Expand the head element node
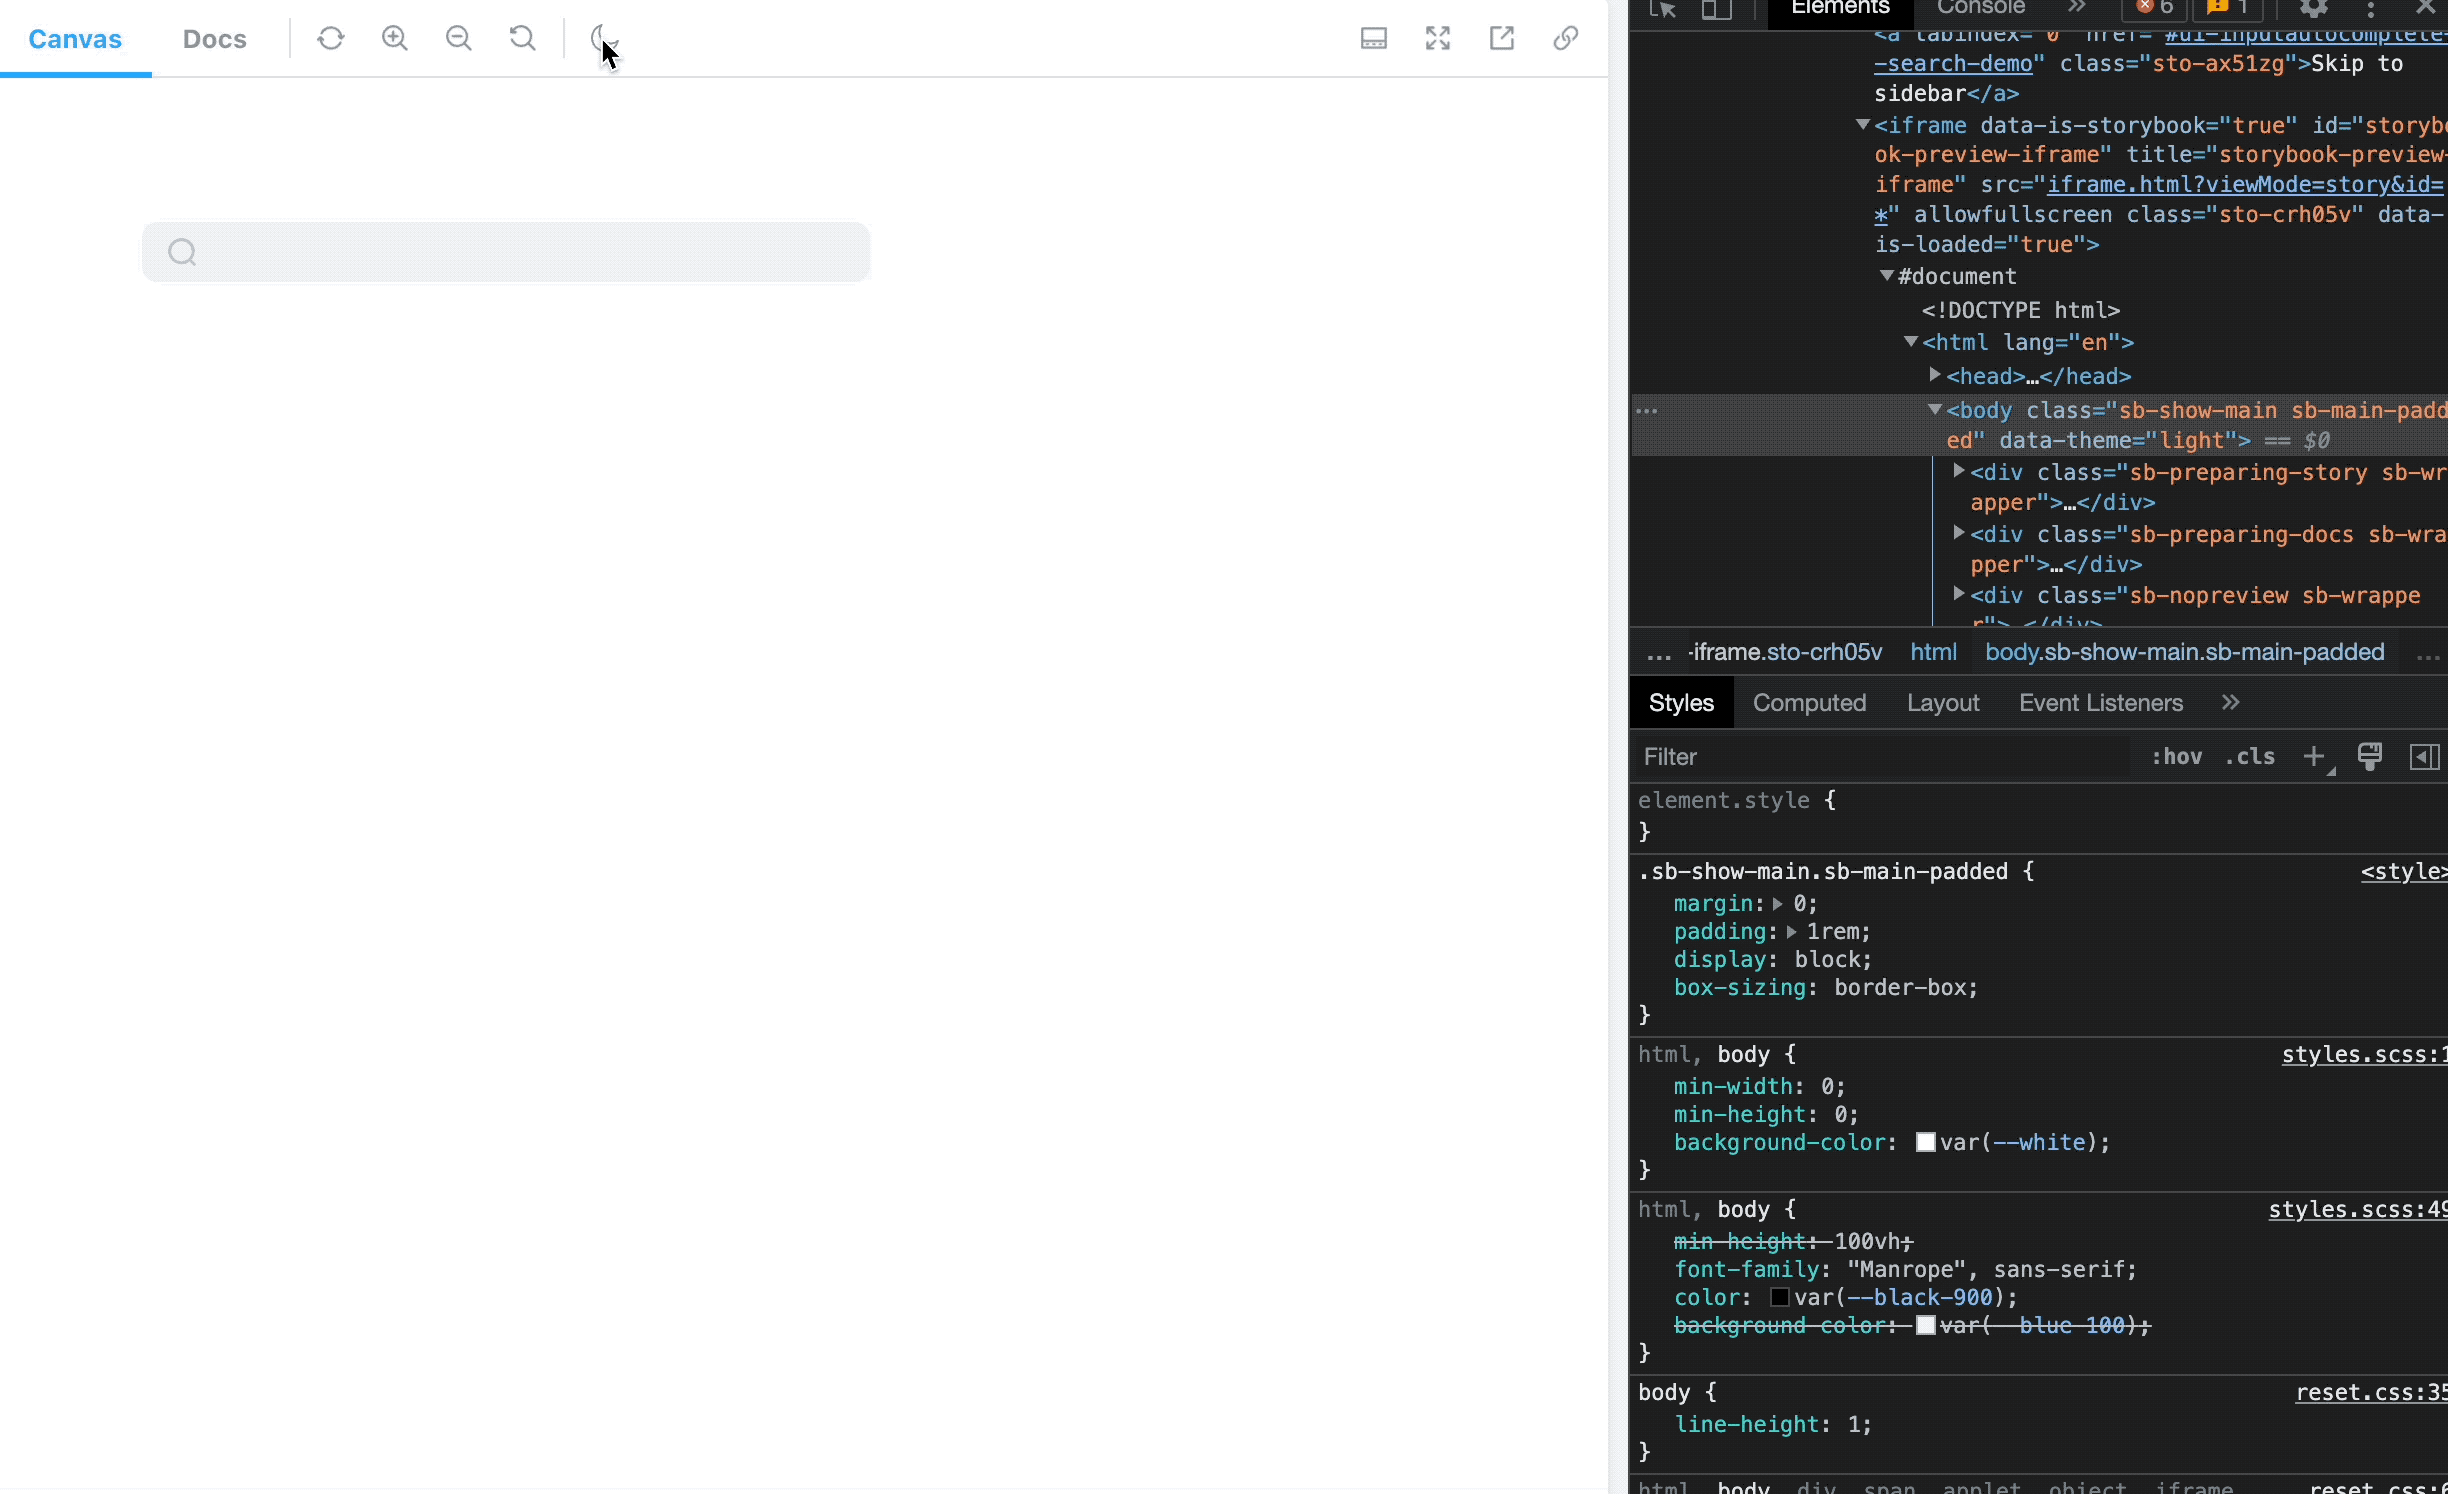This screenshot has width=2448, height=1494. tap(1935, 375)
